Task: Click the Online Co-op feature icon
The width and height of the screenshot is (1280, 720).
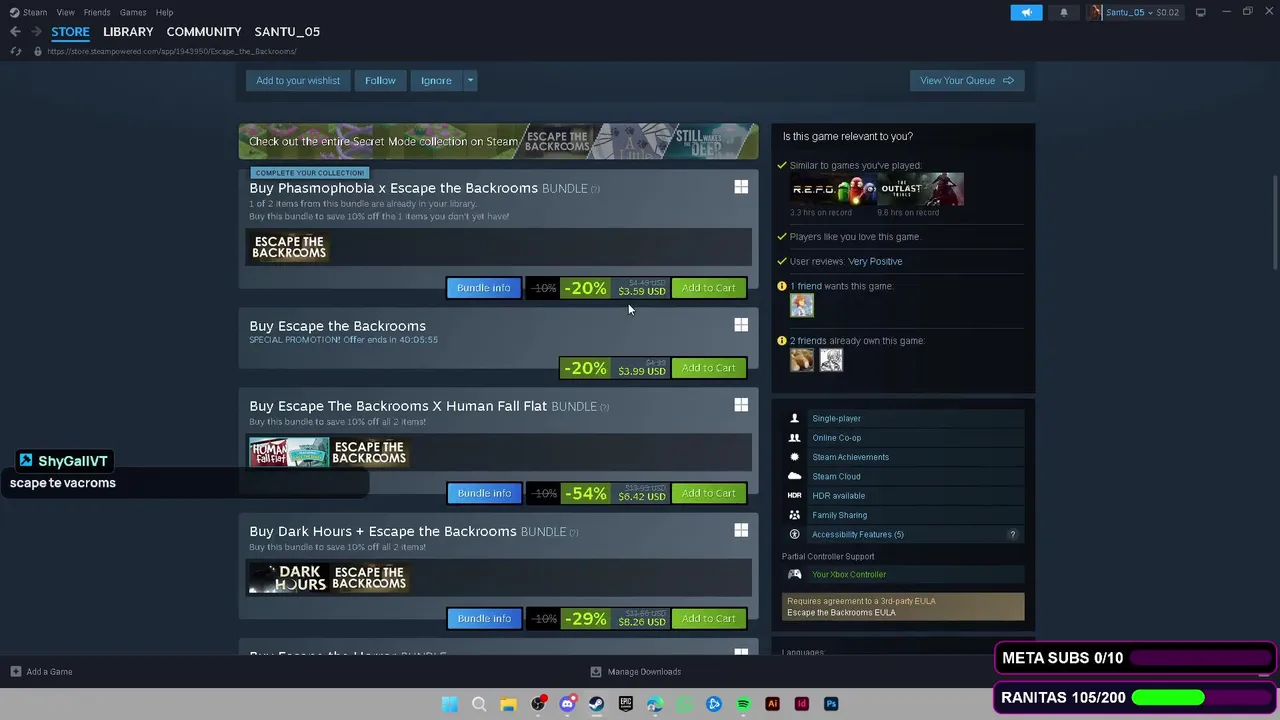Action: 795,438
